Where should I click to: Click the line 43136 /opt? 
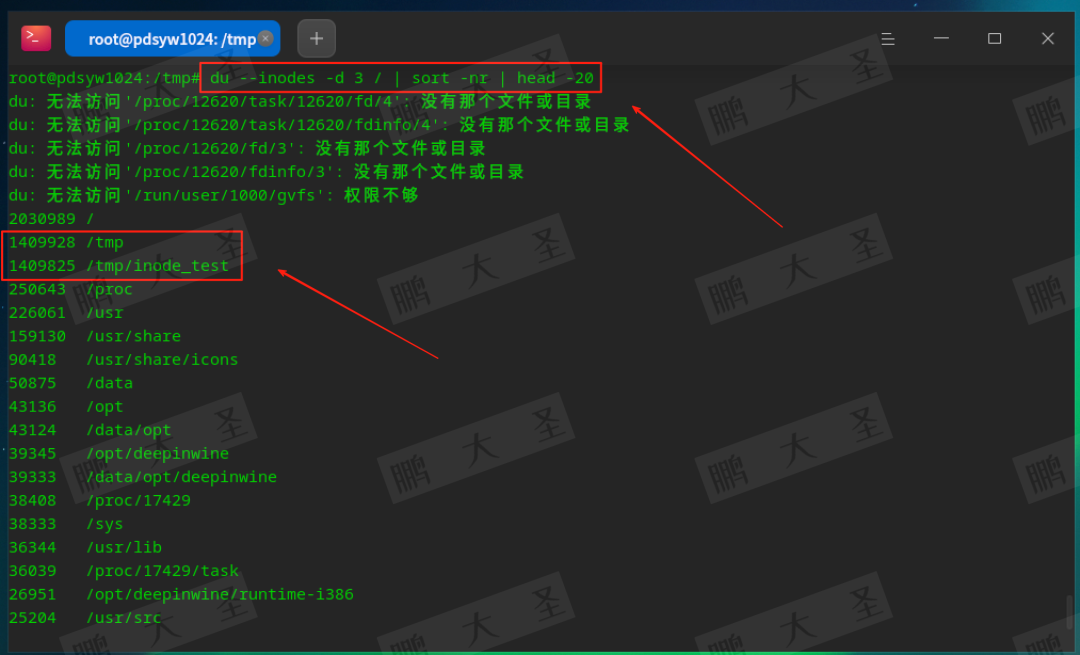[66, 406]
